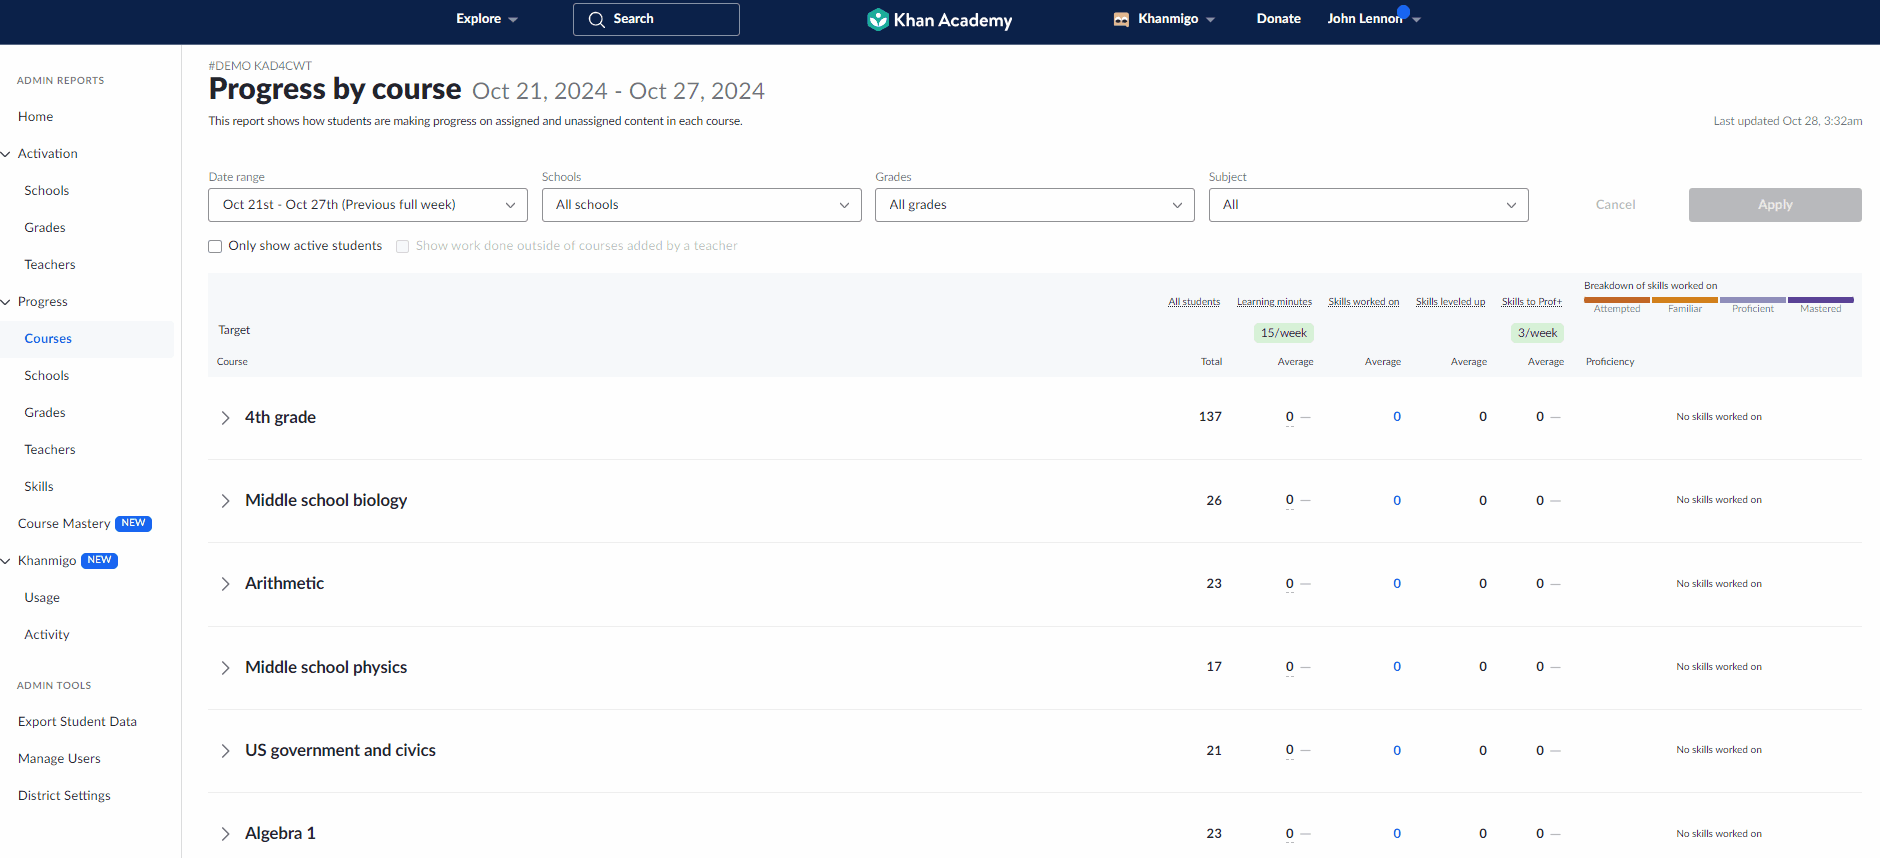
Task: Open Manage Users tool
Action: click(59, 759)
